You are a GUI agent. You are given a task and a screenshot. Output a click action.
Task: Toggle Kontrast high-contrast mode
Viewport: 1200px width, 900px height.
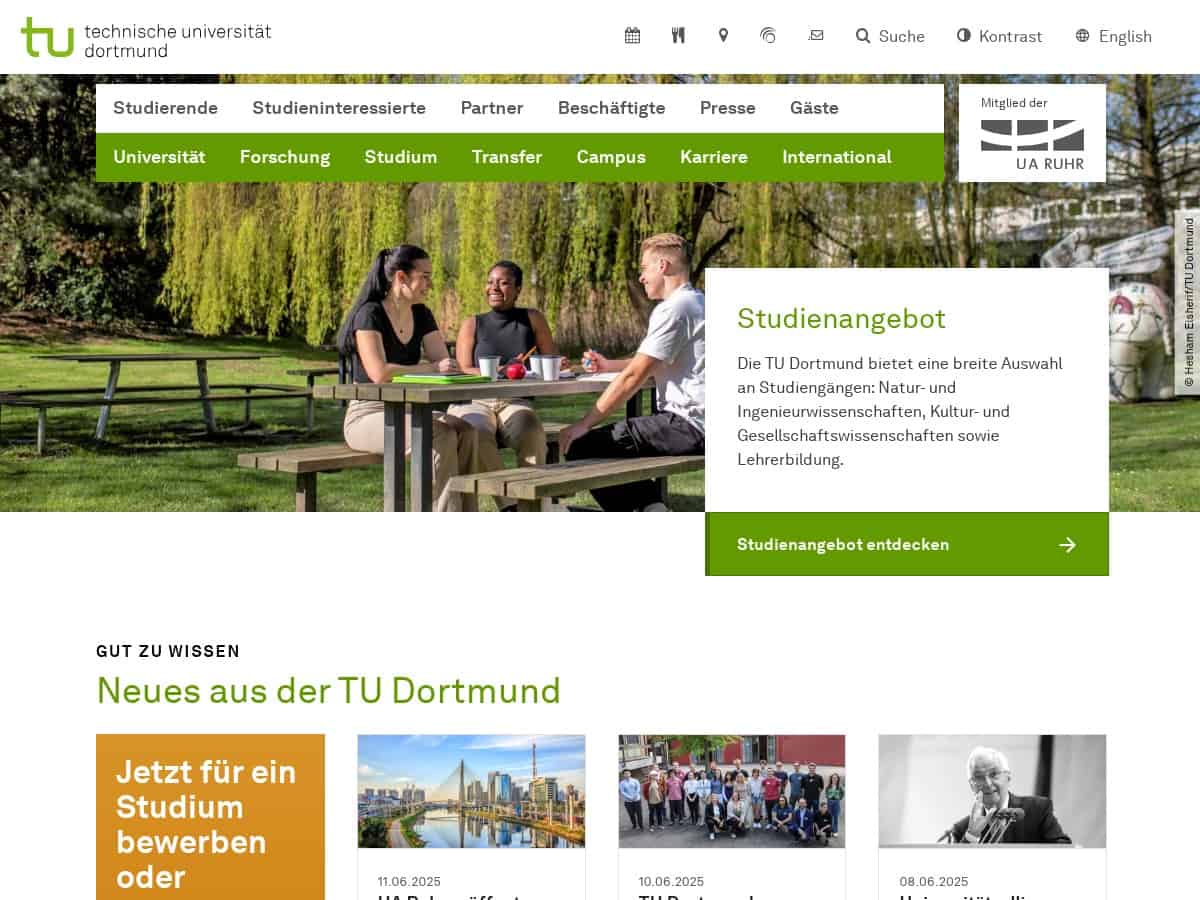coord(999,36)
